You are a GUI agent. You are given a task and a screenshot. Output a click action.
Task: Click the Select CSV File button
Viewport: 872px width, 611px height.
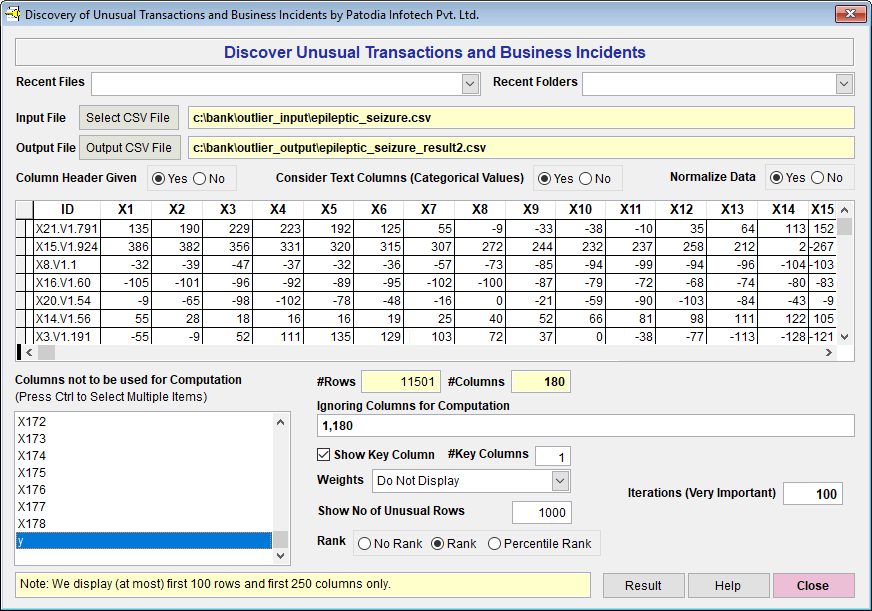pyautogui.click(x=129, y=118)
